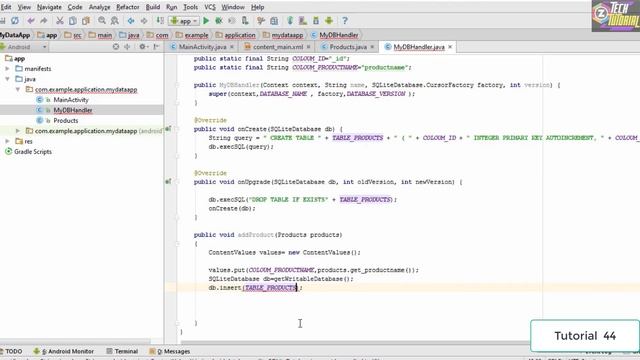Open the Window menu
Screen dimensions: 640x360
point(233,7)
